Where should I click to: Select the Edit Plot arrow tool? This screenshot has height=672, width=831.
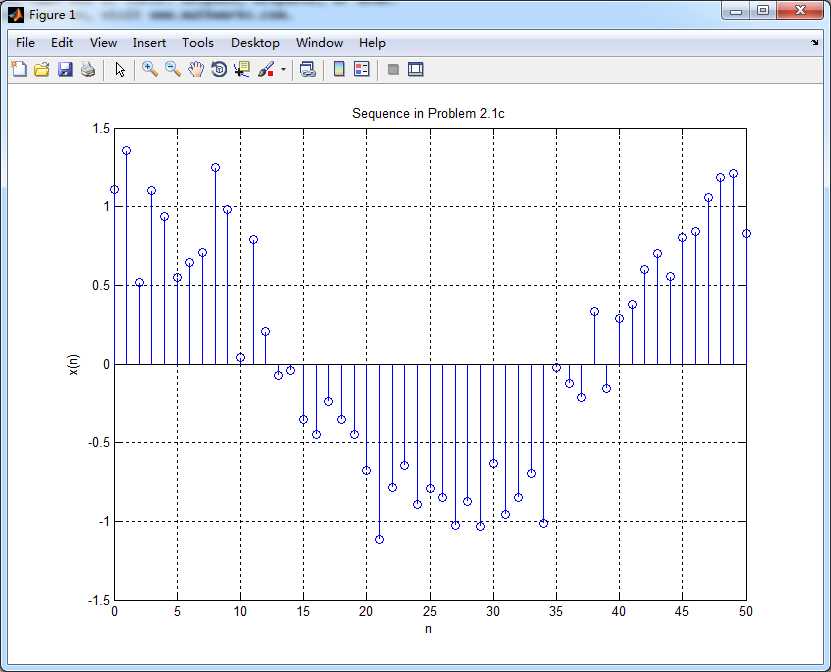[x=120, y=69]
